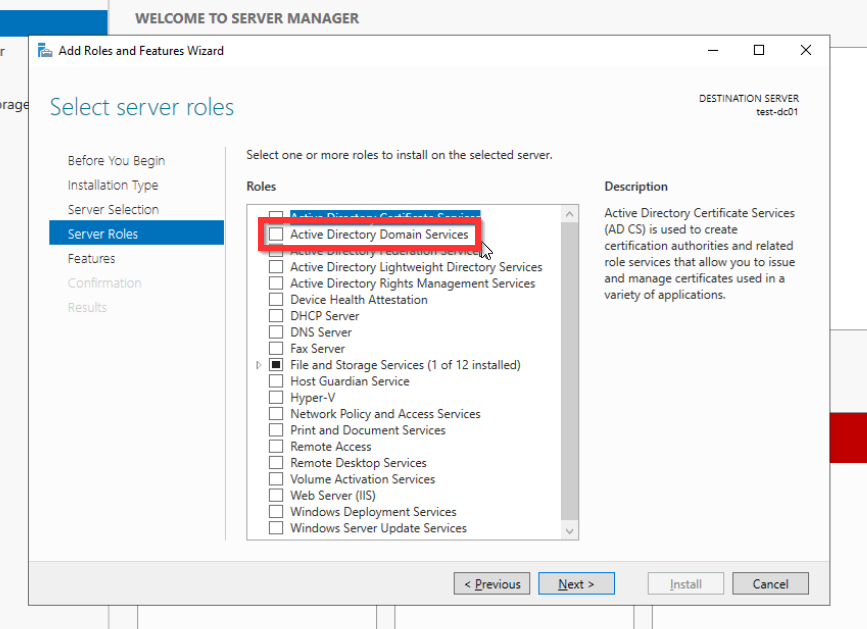867x629 pixels.
Task: Expand File and Storage Services tree node
Action: pos(258,365)
